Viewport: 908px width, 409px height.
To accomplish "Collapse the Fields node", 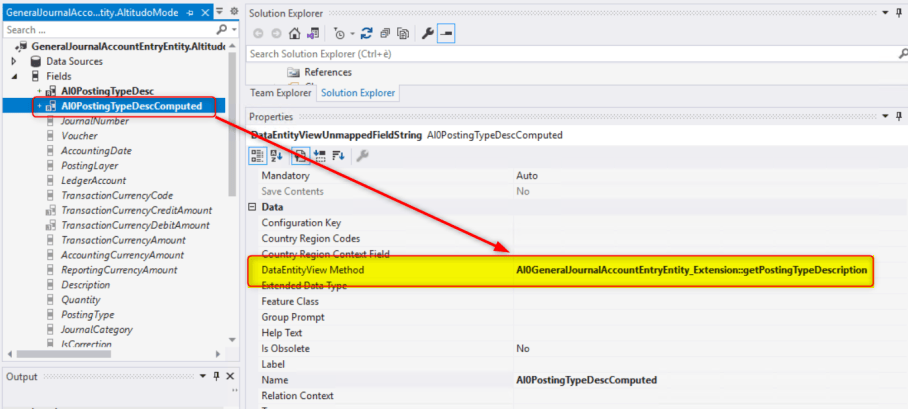I will tap(13, 76).
